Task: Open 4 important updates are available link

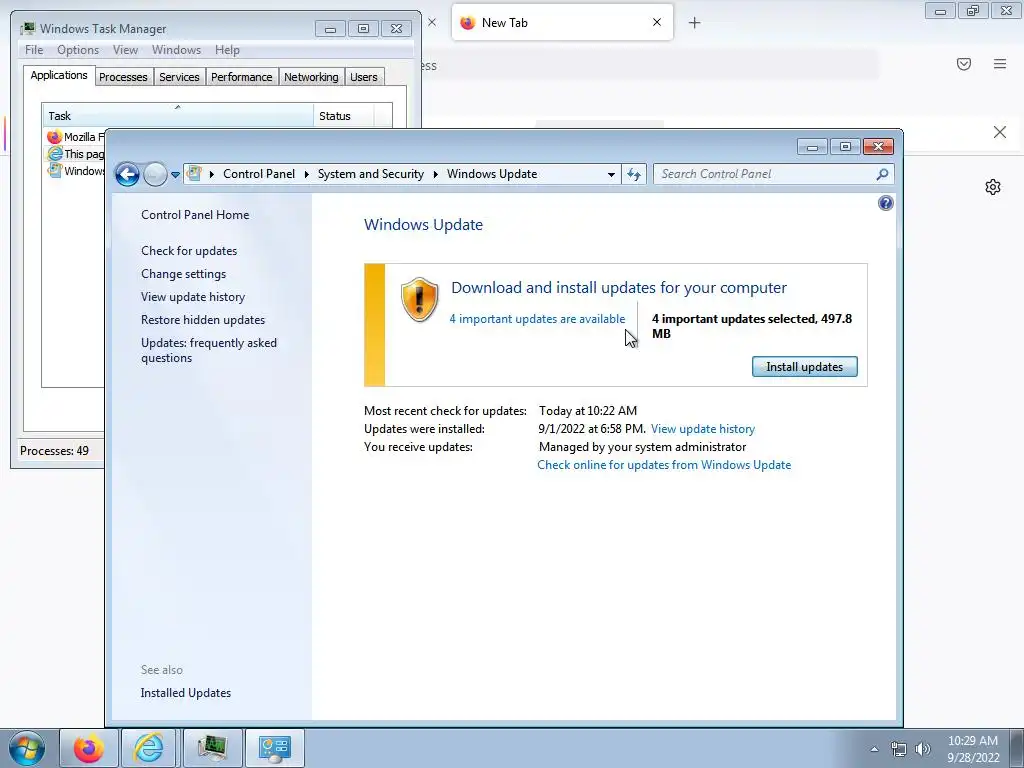Action: [x=537, y=319]
